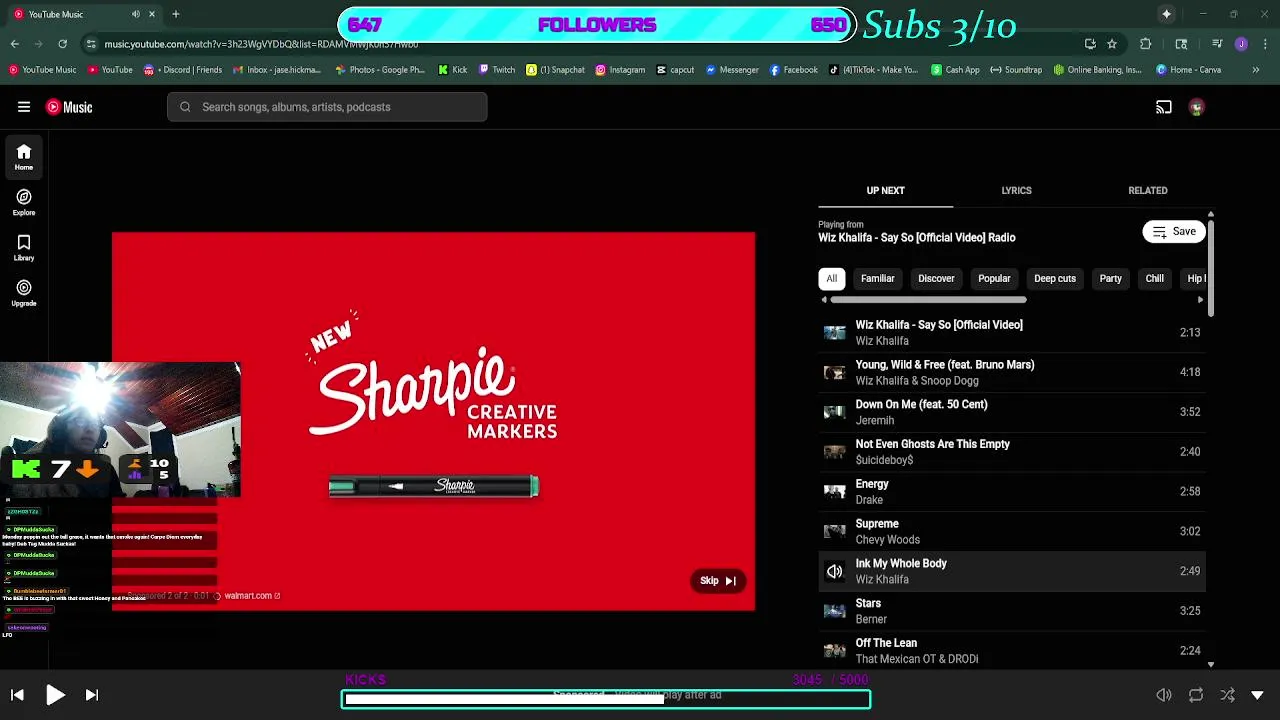
Task: Open the Messenger bookmark
Action: click(x=732, y=70)
